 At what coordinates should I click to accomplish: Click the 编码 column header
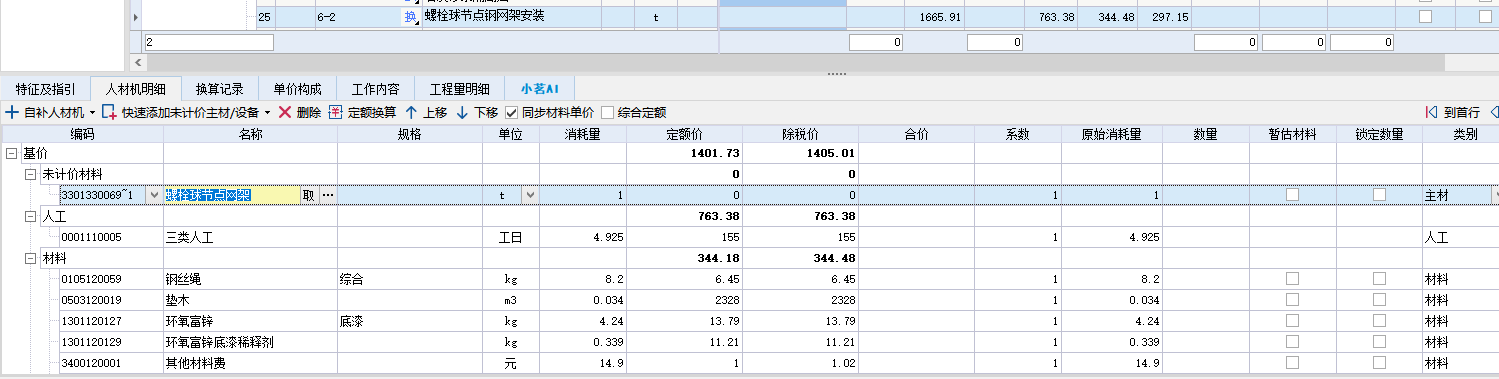click(82, 135)
